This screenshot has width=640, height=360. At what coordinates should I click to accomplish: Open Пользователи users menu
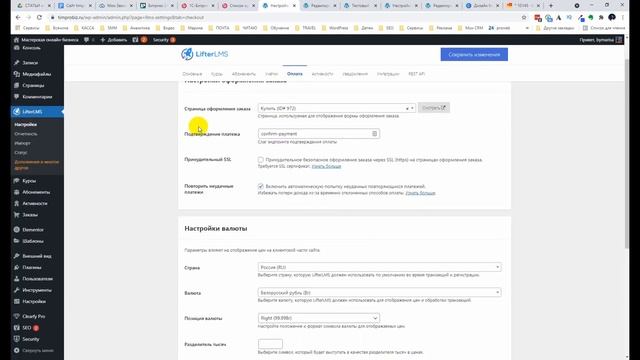pyautogui.click(x=38, y=279)
